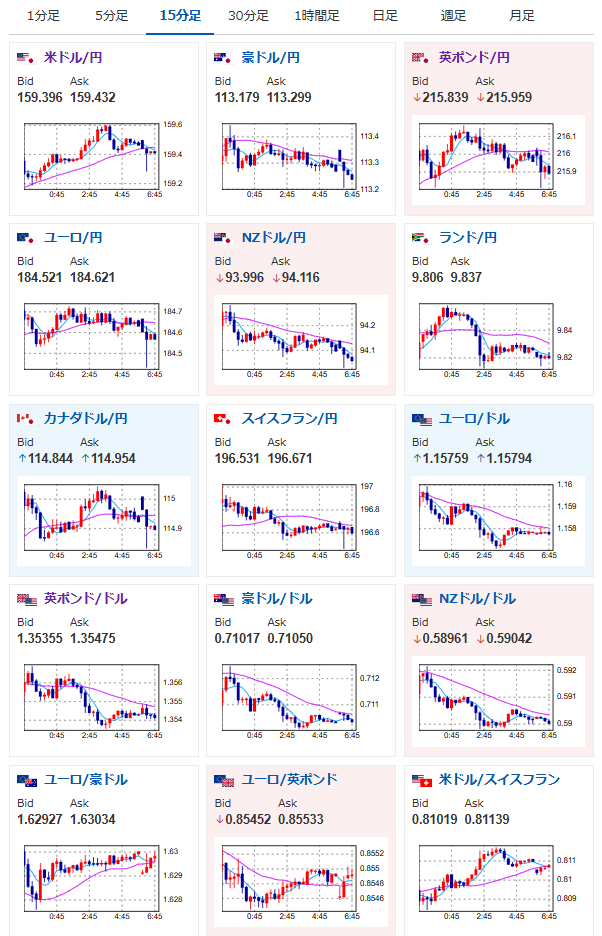The image size is (602, 936).
Task: Switch to the 5分足 timeframe tab
Action: click(x=112, y=16)
